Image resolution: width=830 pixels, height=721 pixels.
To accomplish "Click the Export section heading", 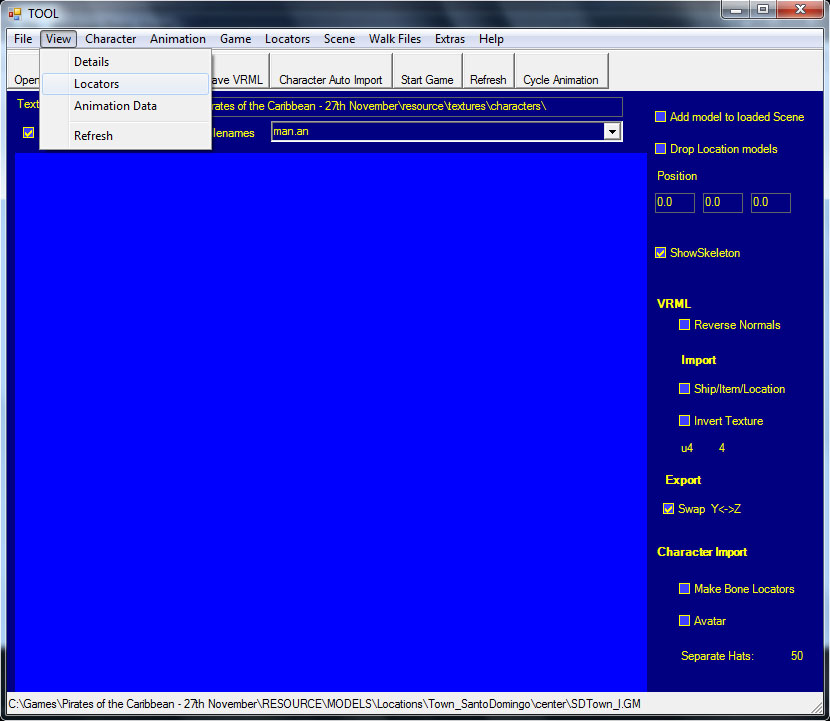I will (x=683, y=480).
